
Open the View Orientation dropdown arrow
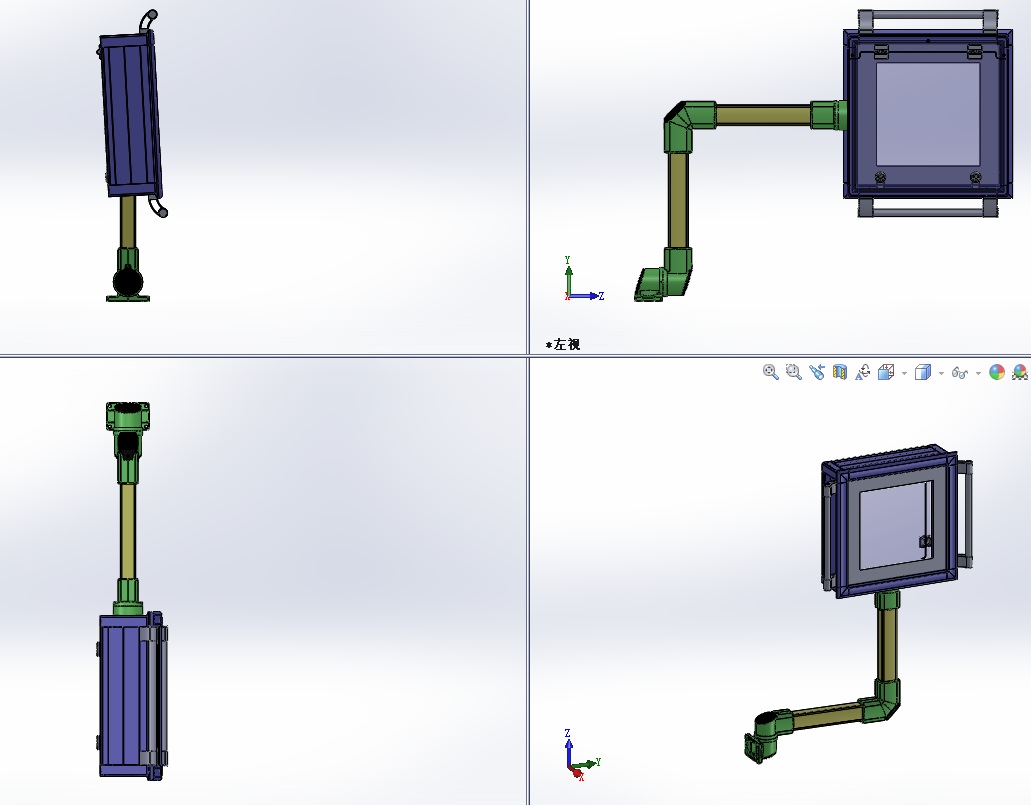pos(905,374)
